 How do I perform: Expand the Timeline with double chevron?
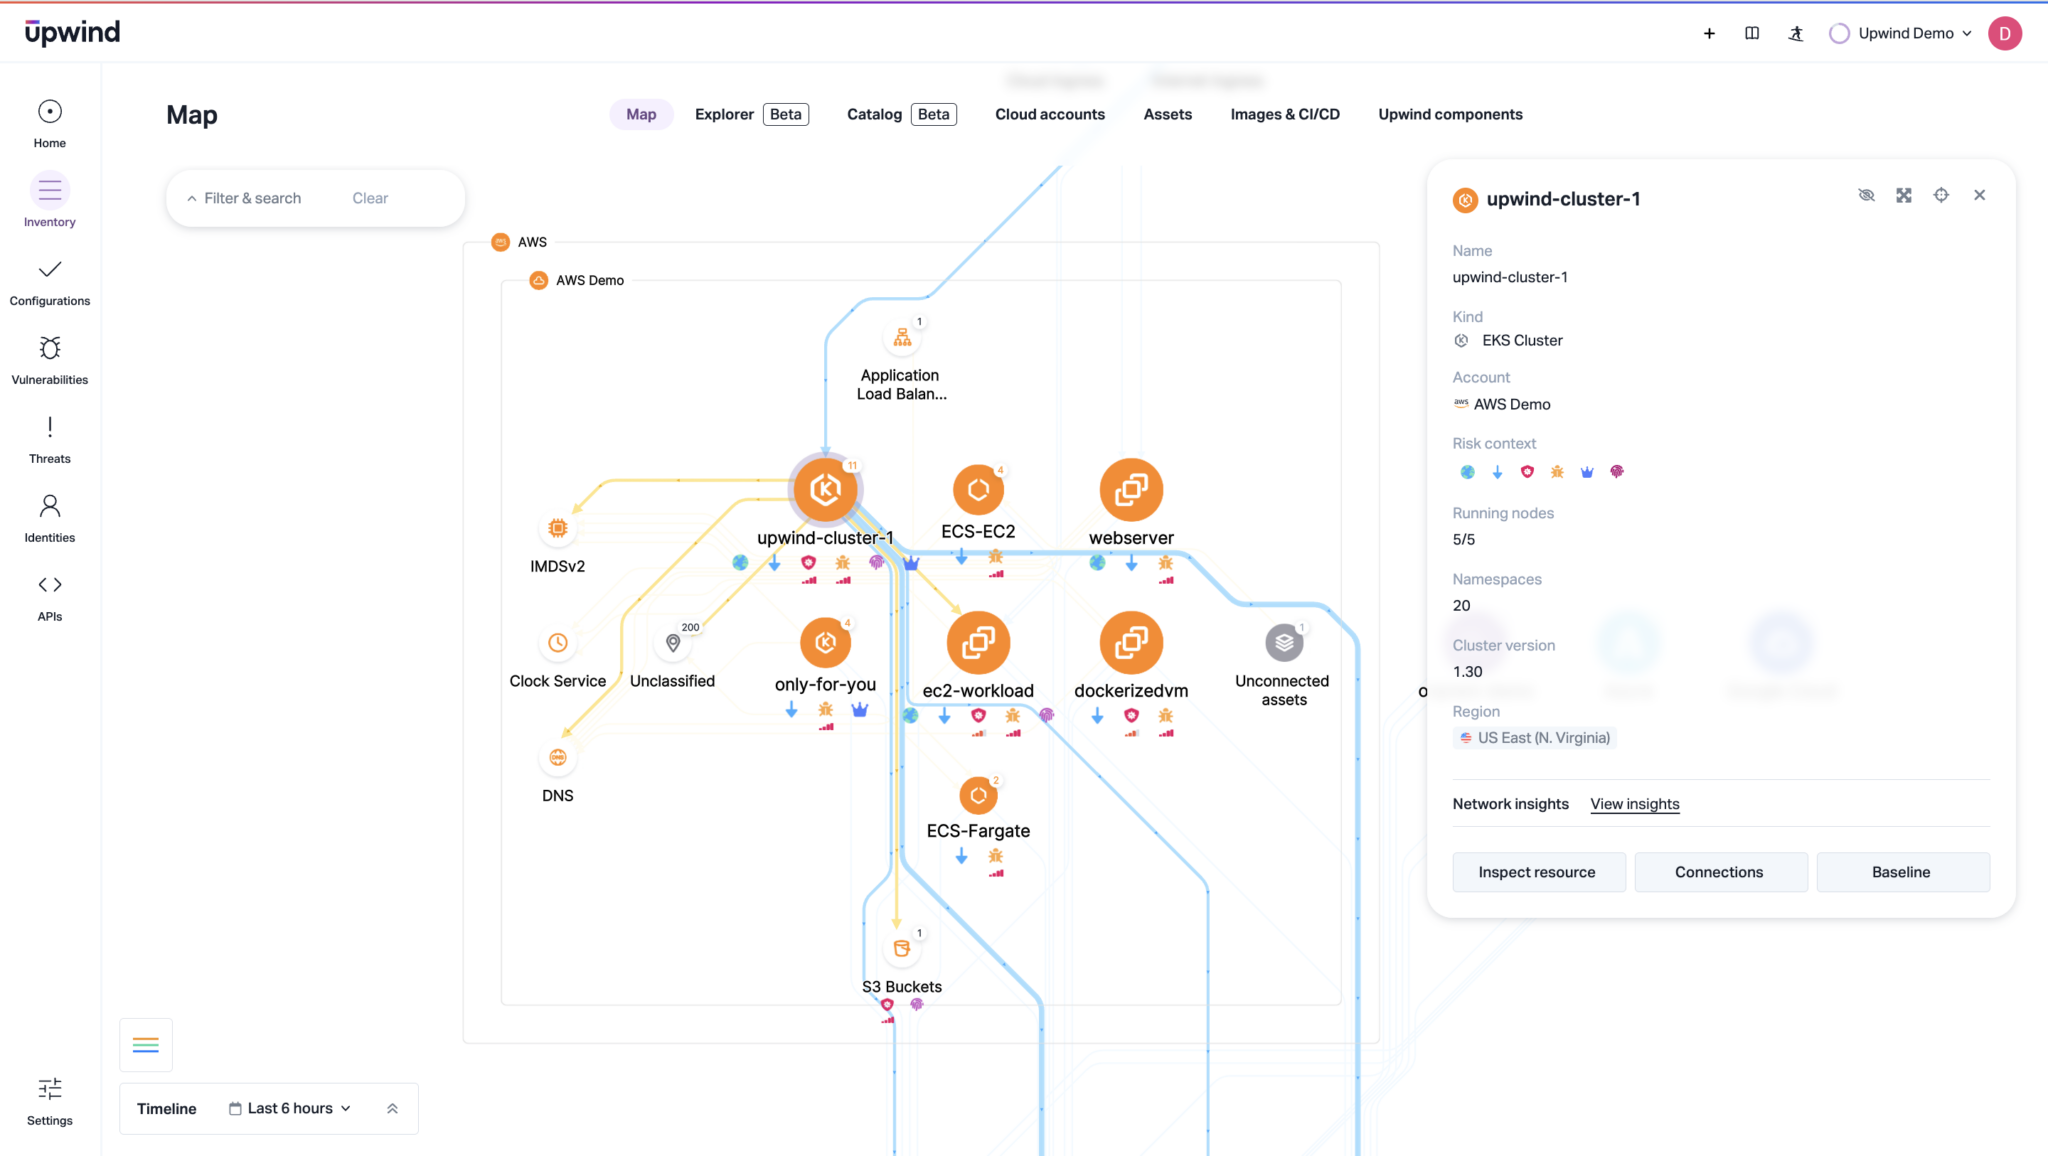pyautogui.click(x=392, y=1108)
